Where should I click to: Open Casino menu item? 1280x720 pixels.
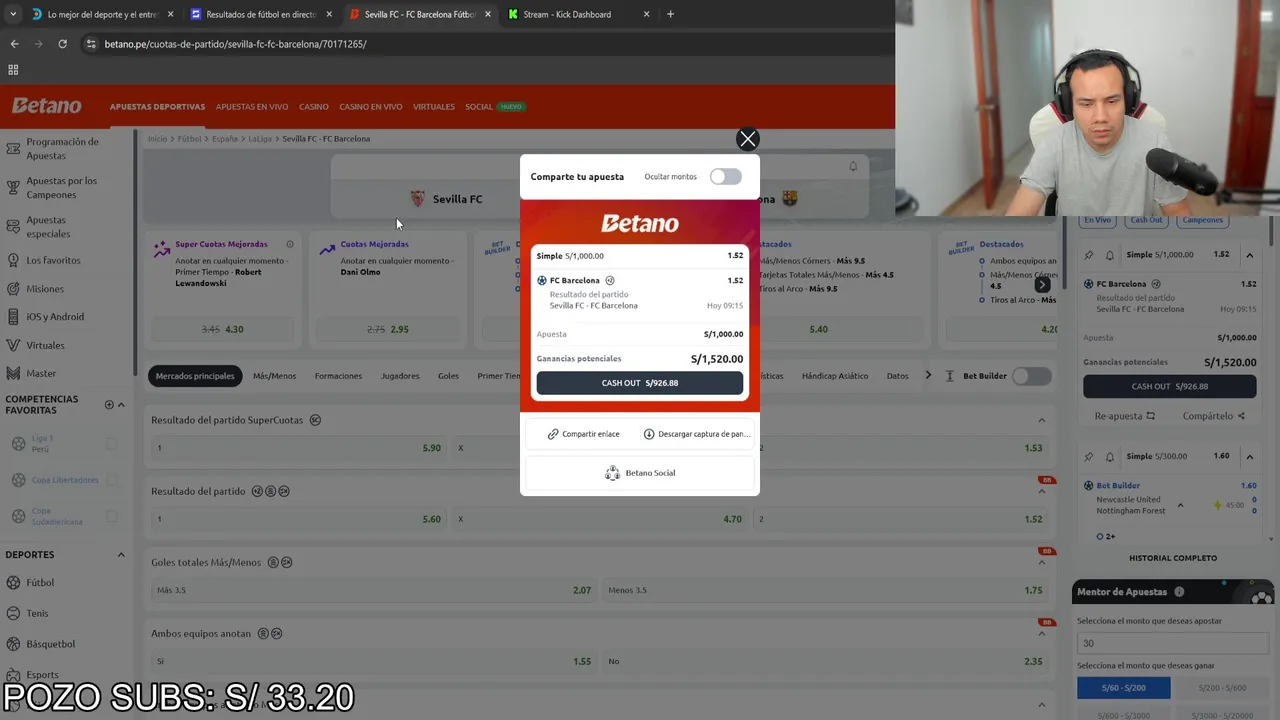click(313, 107)
